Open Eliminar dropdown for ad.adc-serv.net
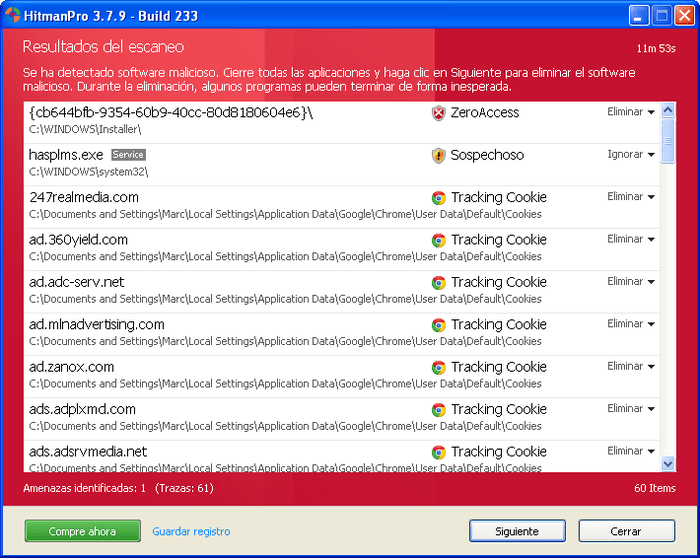Viewport: 700px width, 558px height. [x=631, y=281]
